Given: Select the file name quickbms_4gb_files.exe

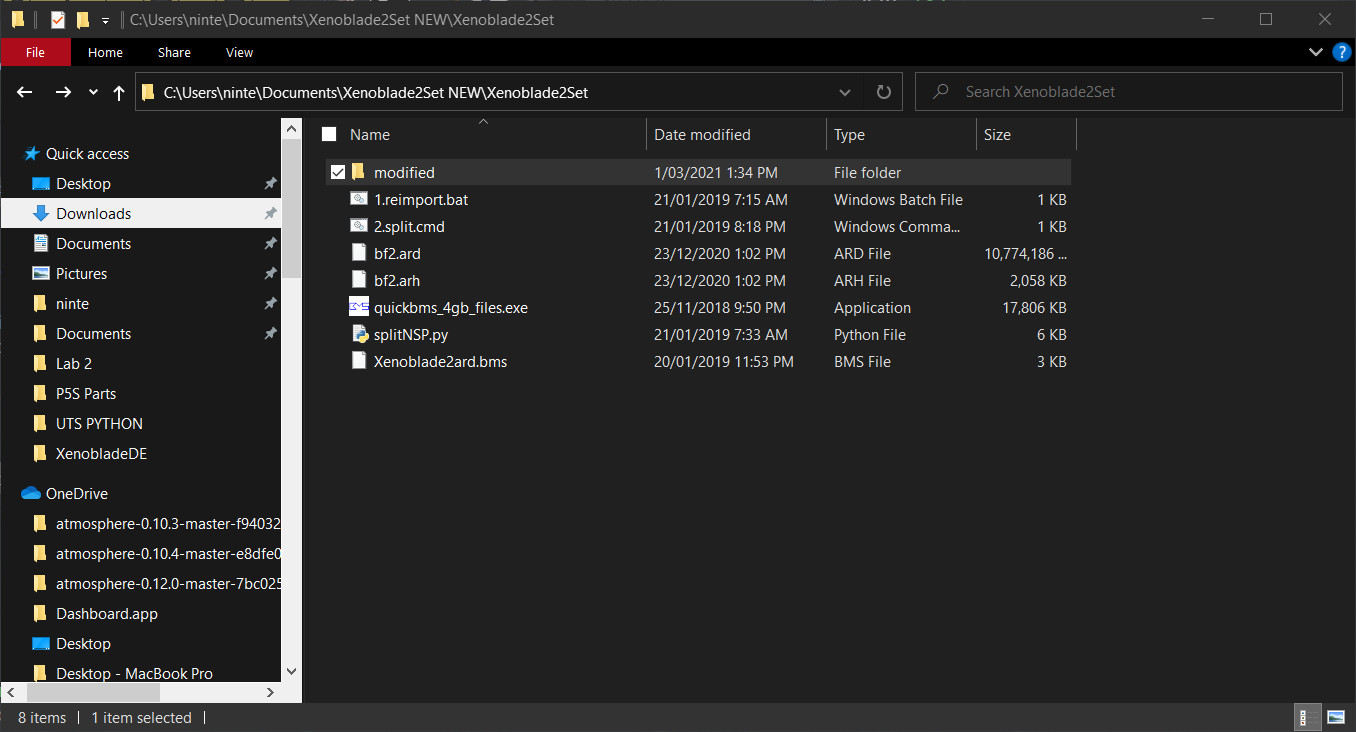Looking at the screenshot, I should click(451, 308).
